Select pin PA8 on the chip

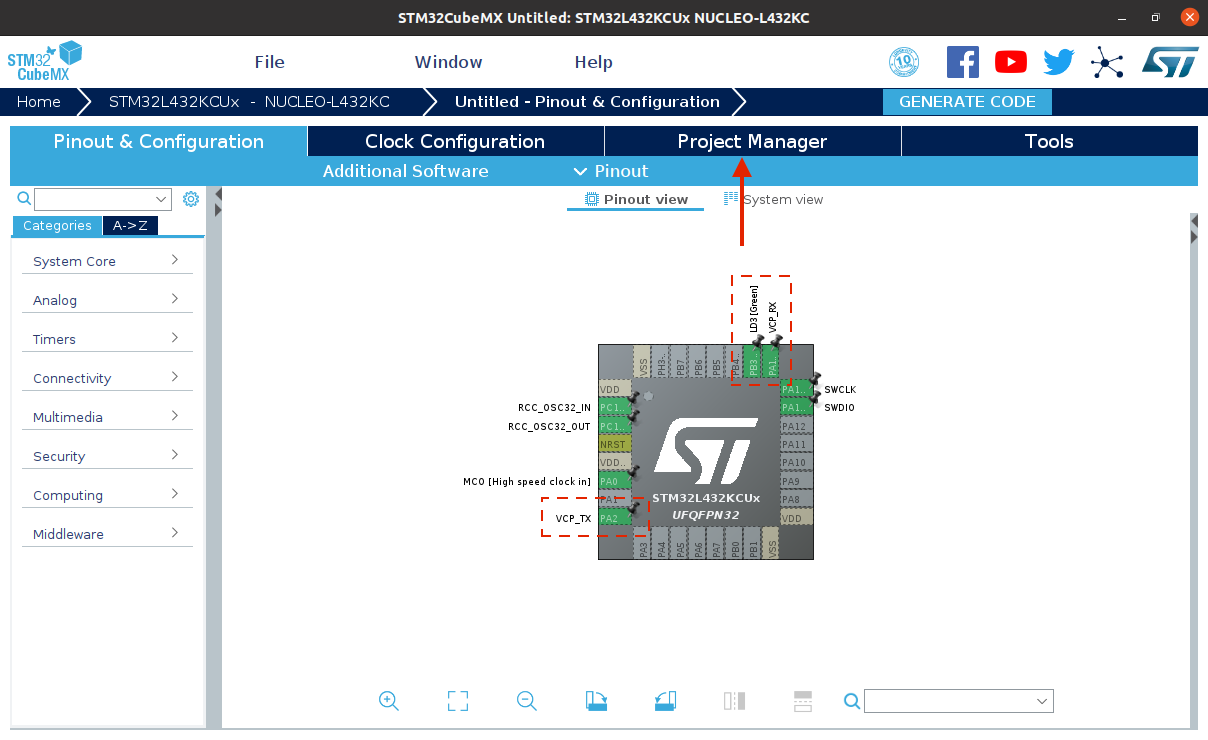[796, 499]
